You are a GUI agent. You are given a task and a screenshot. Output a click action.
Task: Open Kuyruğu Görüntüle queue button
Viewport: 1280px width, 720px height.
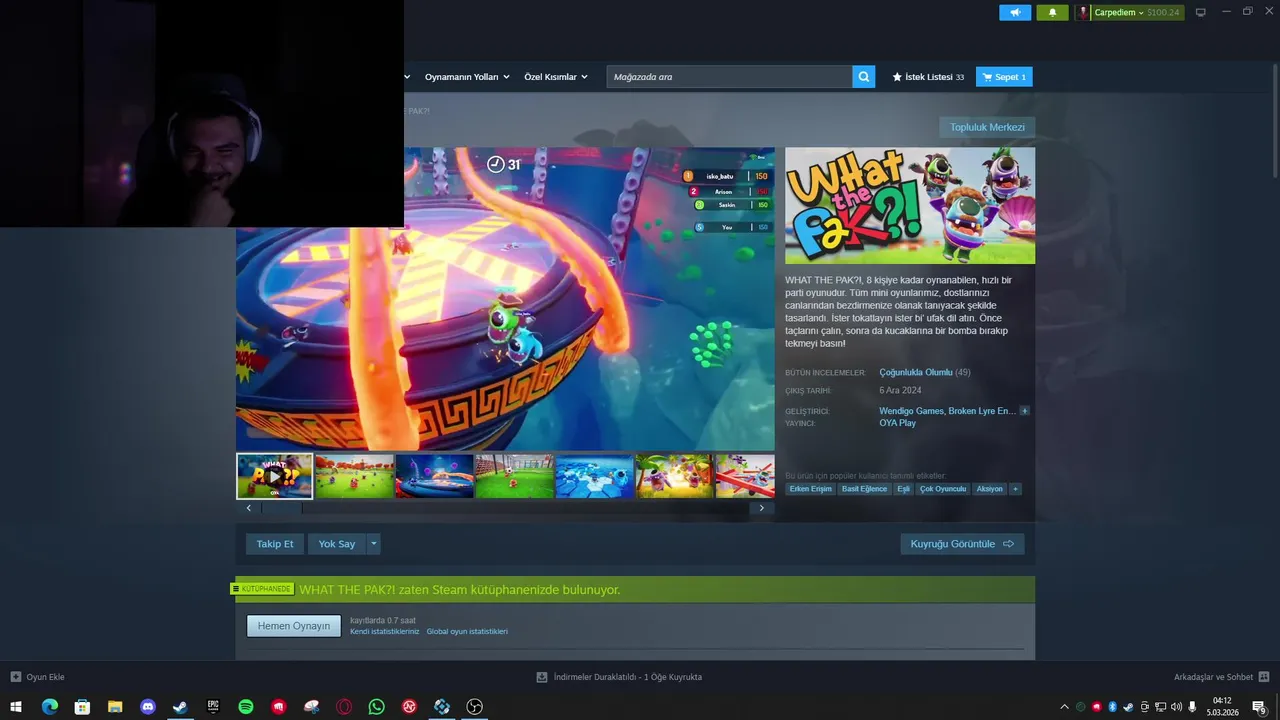(962, 544)
